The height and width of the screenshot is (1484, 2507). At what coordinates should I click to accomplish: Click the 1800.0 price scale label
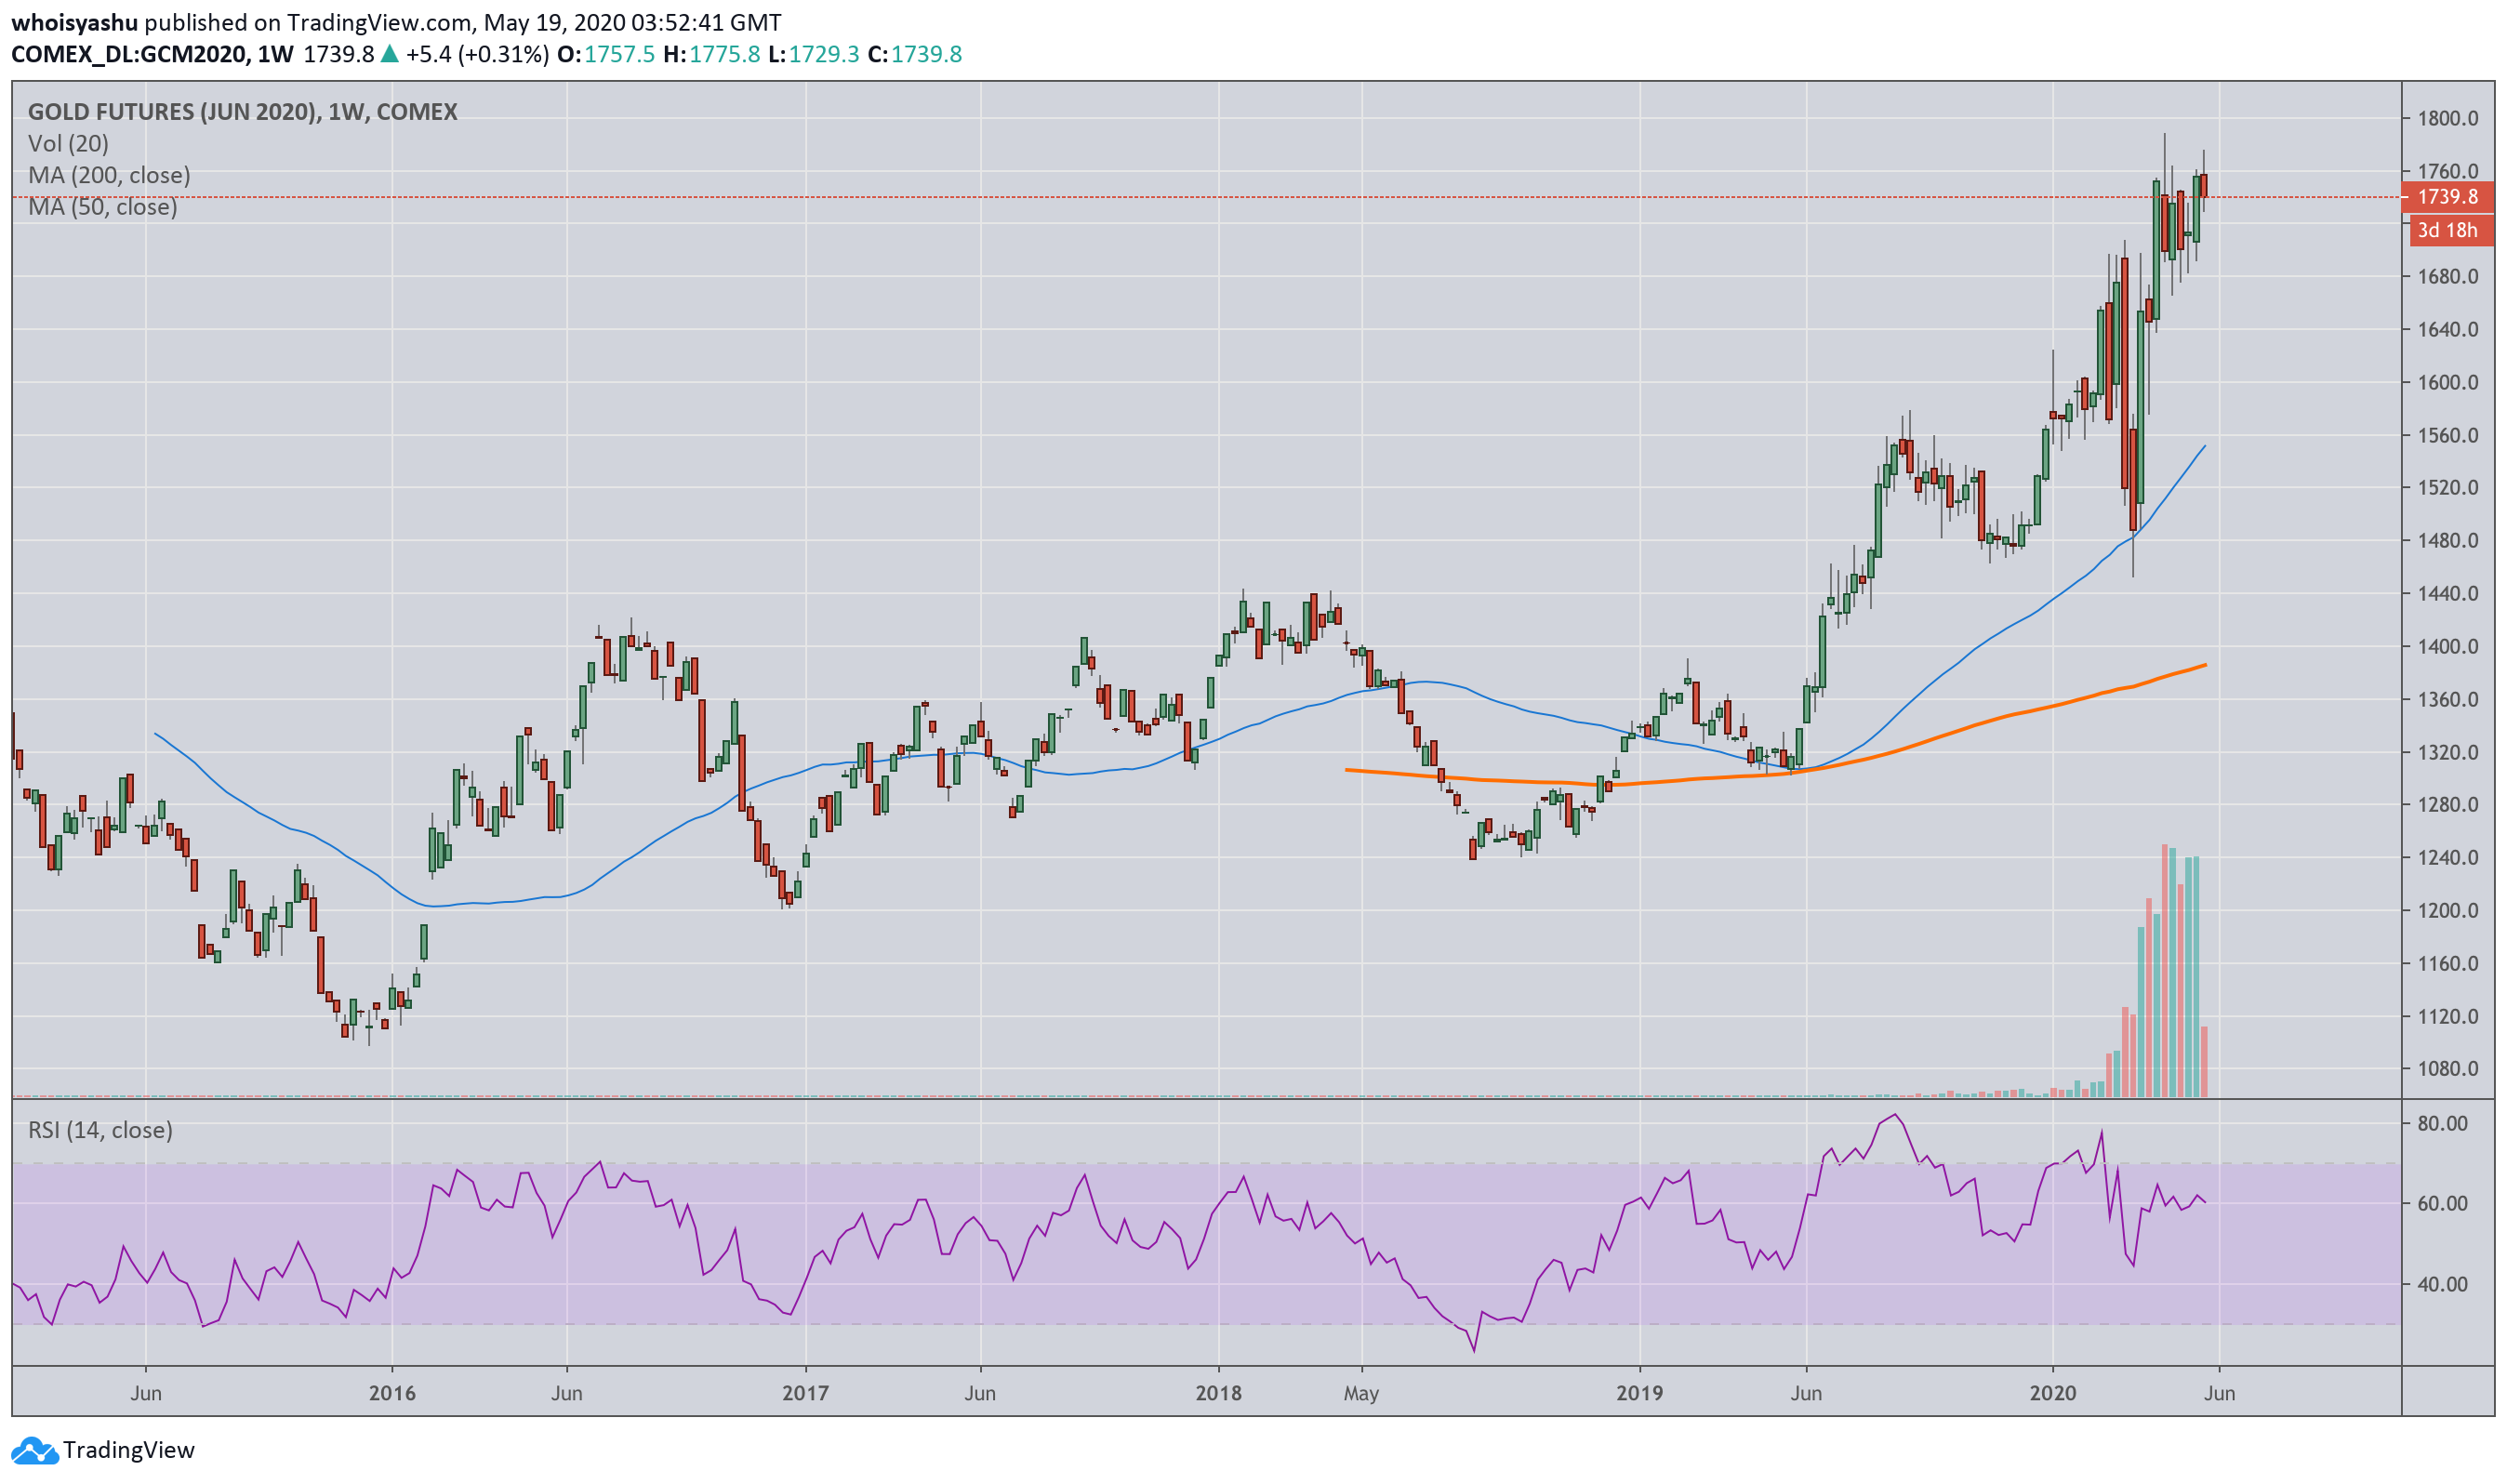click(2447, 118)
